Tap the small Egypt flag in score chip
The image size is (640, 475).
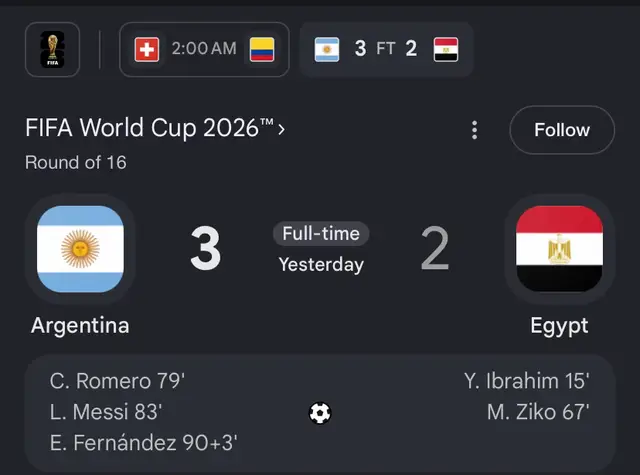point(446,49)
